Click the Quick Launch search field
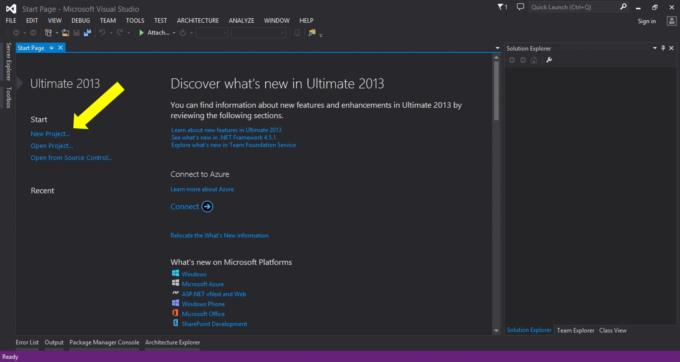Screen dimensions: 680x362 [x=573, y=7]
